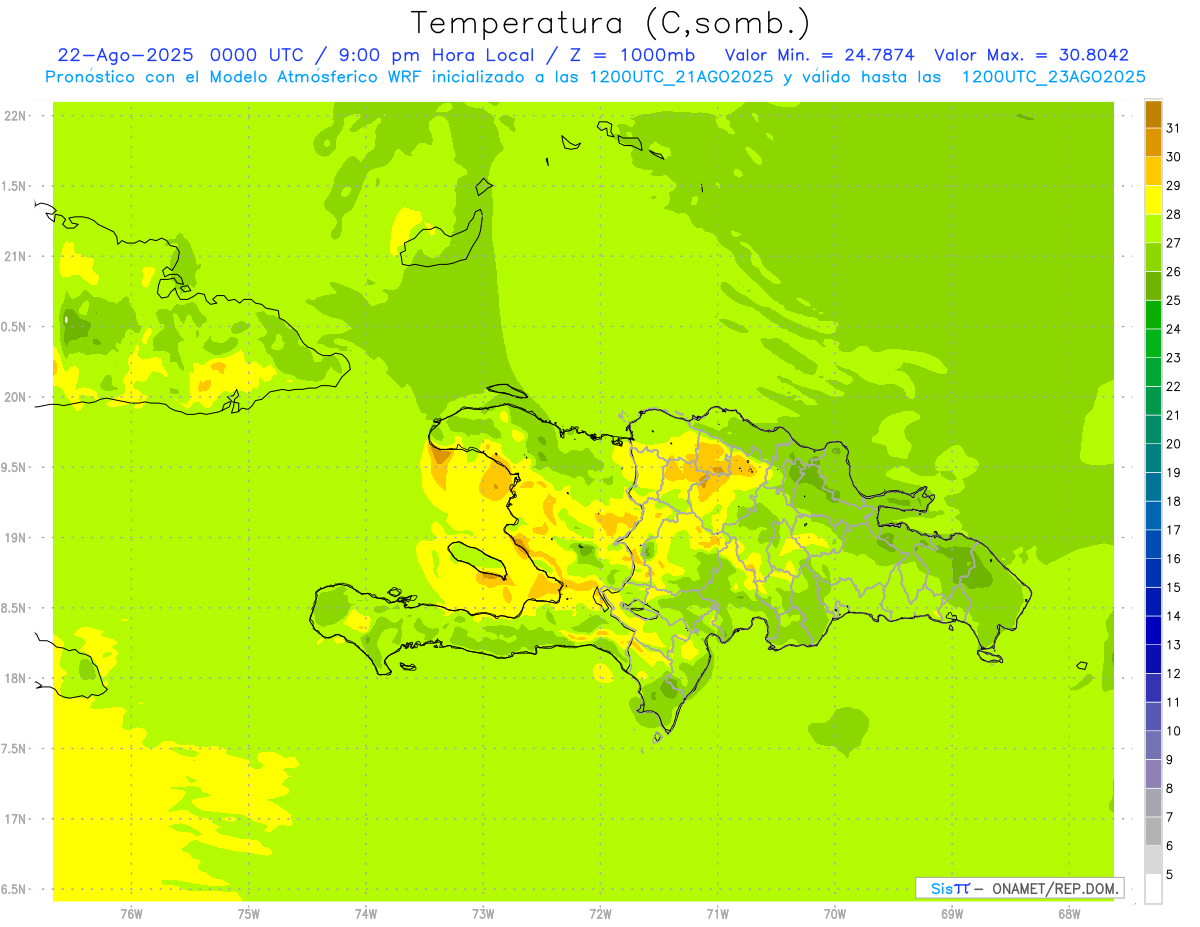The height and width of the screenshot is (927, 1200).
Task: Select the purple legend swatch between 9 and 10
Action: click(1153, 745)
